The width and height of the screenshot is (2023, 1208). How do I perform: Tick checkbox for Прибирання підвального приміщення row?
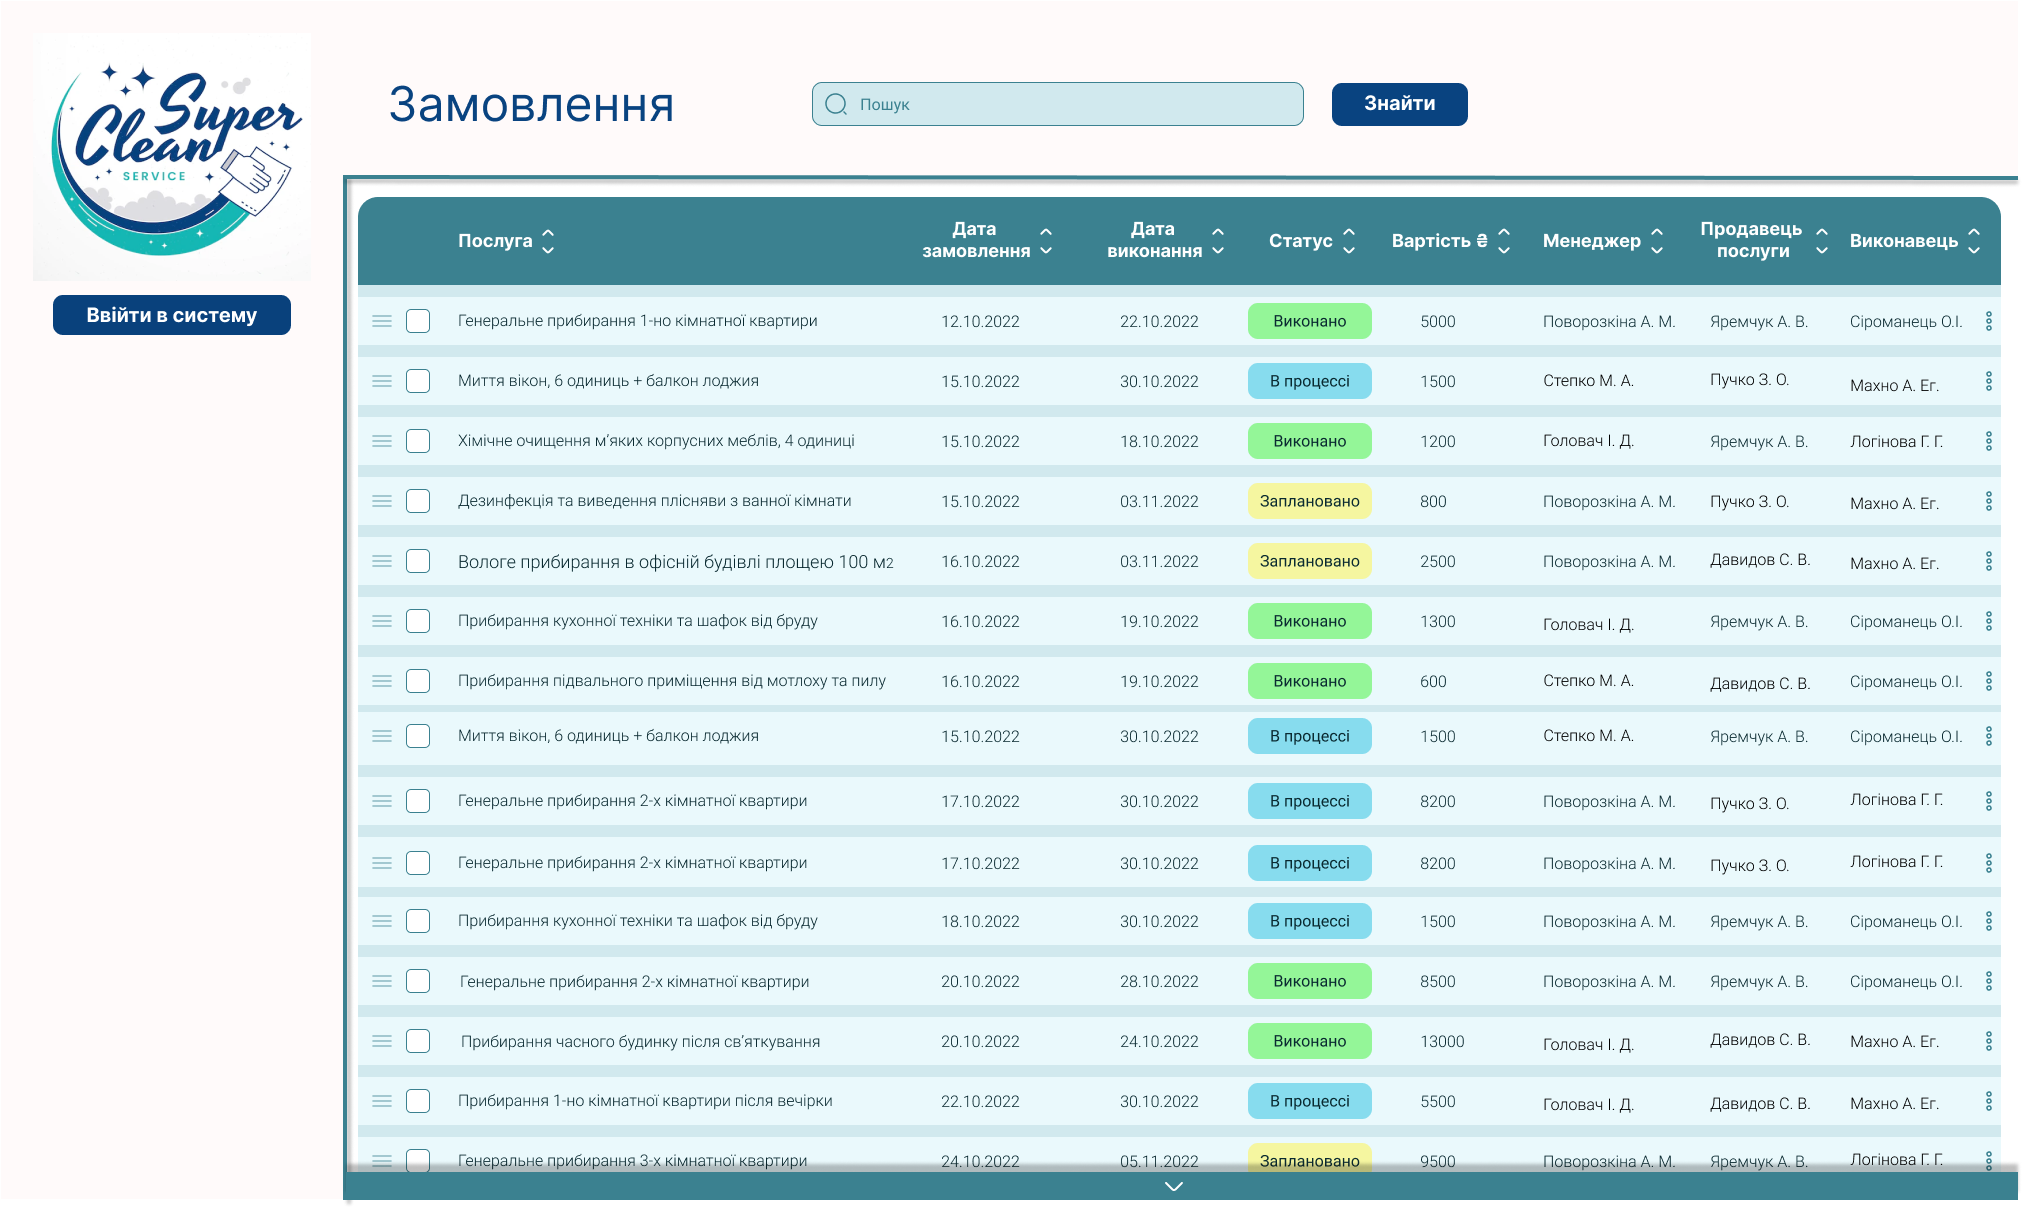[x=418, y=681]
